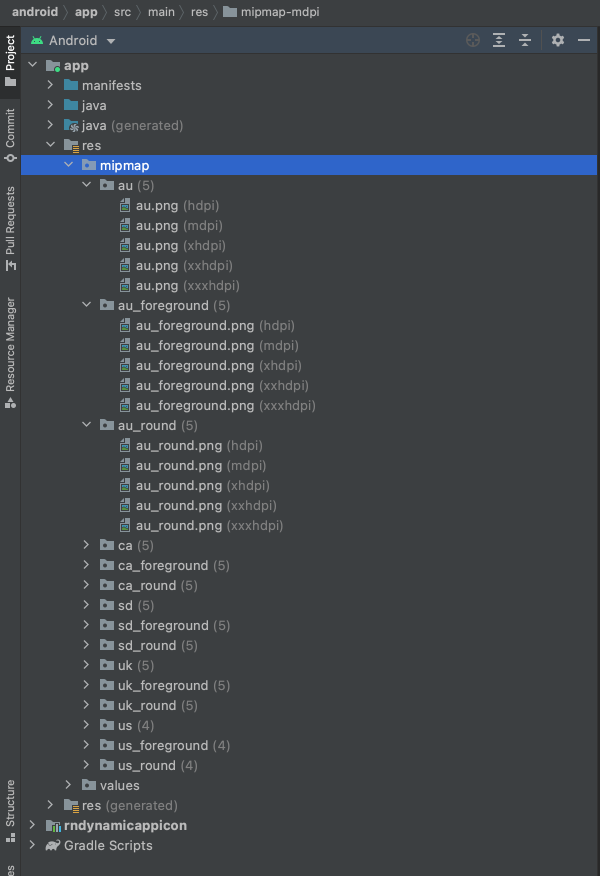Viewport: 600px width, 876px height.
Task: Open the Pull Requests side tab
Action: (x=10, y=228)
